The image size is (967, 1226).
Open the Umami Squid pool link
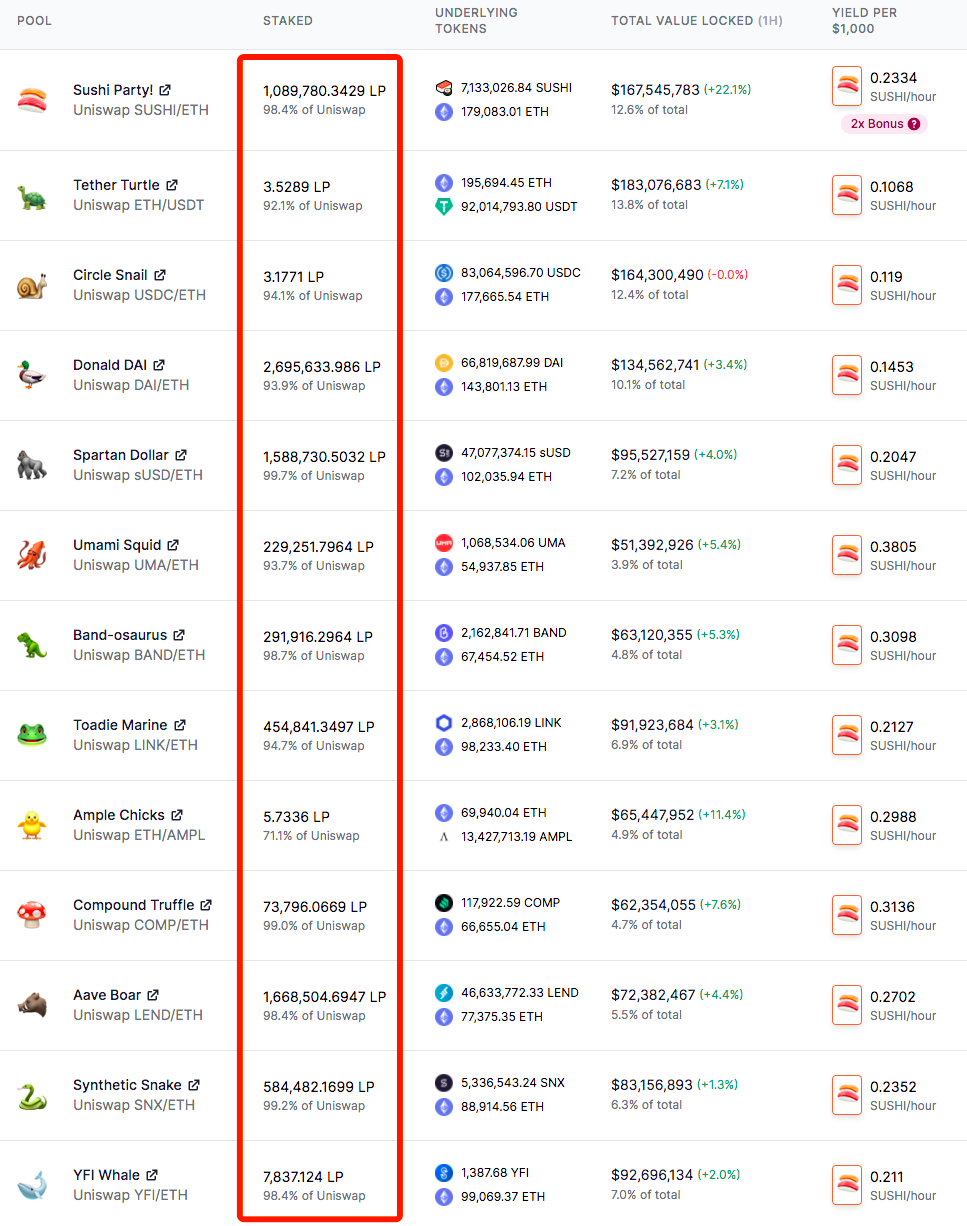coord(117,545)
